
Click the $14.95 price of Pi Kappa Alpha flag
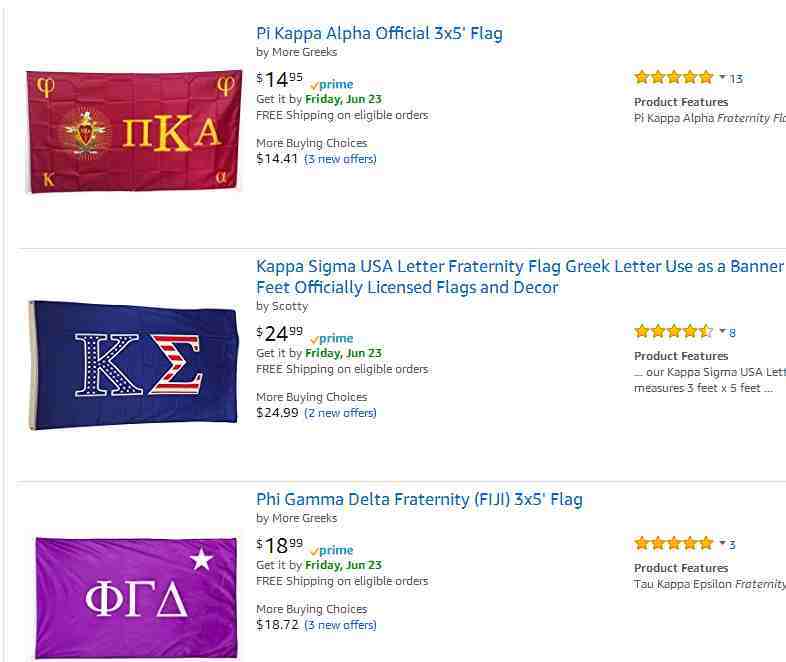(280, 79)
